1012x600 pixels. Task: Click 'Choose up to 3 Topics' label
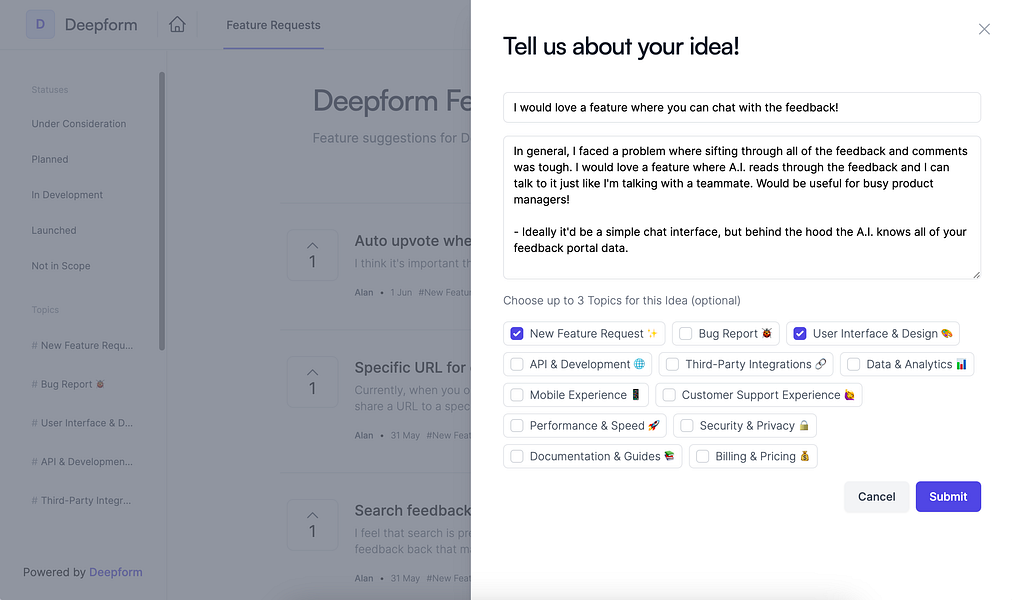pyautogui.click(x=622, y=301)
